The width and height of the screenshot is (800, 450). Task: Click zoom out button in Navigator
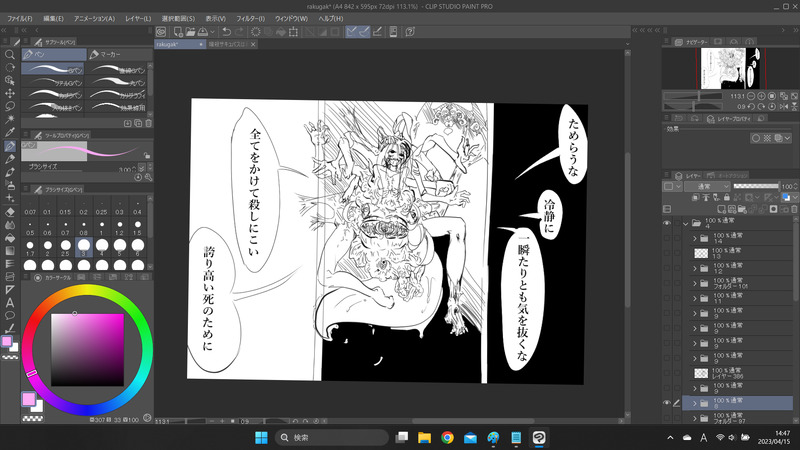751,96
